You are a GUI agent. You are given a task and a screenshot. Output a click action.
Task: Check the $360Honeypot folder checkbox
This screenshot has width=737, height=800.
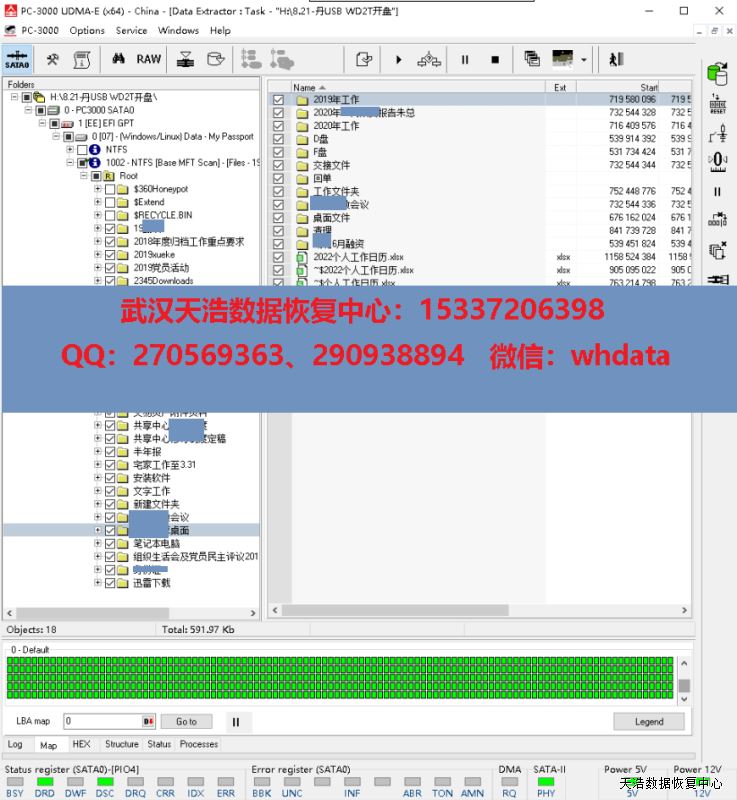[x=109, y=189]
